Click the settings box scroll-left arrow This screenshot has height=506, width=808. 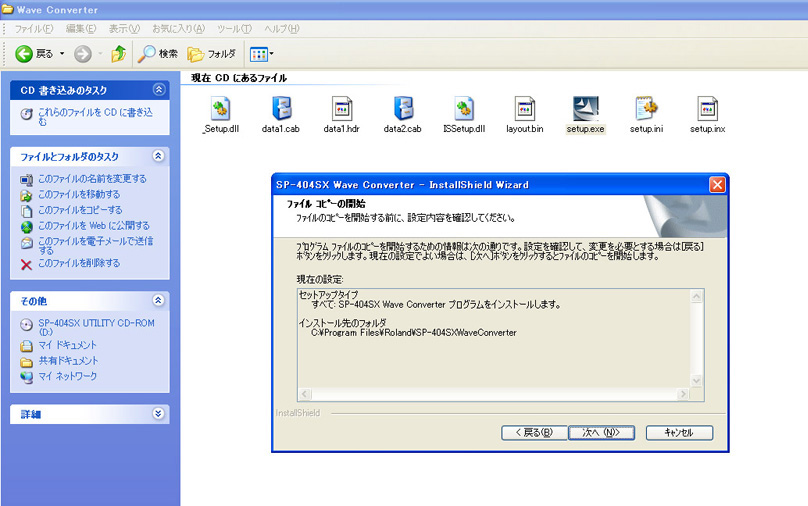click(304, 394)
